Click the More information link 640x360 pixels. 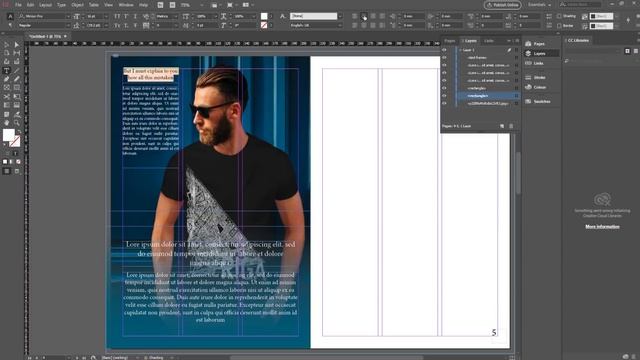[x=602, y=227]
